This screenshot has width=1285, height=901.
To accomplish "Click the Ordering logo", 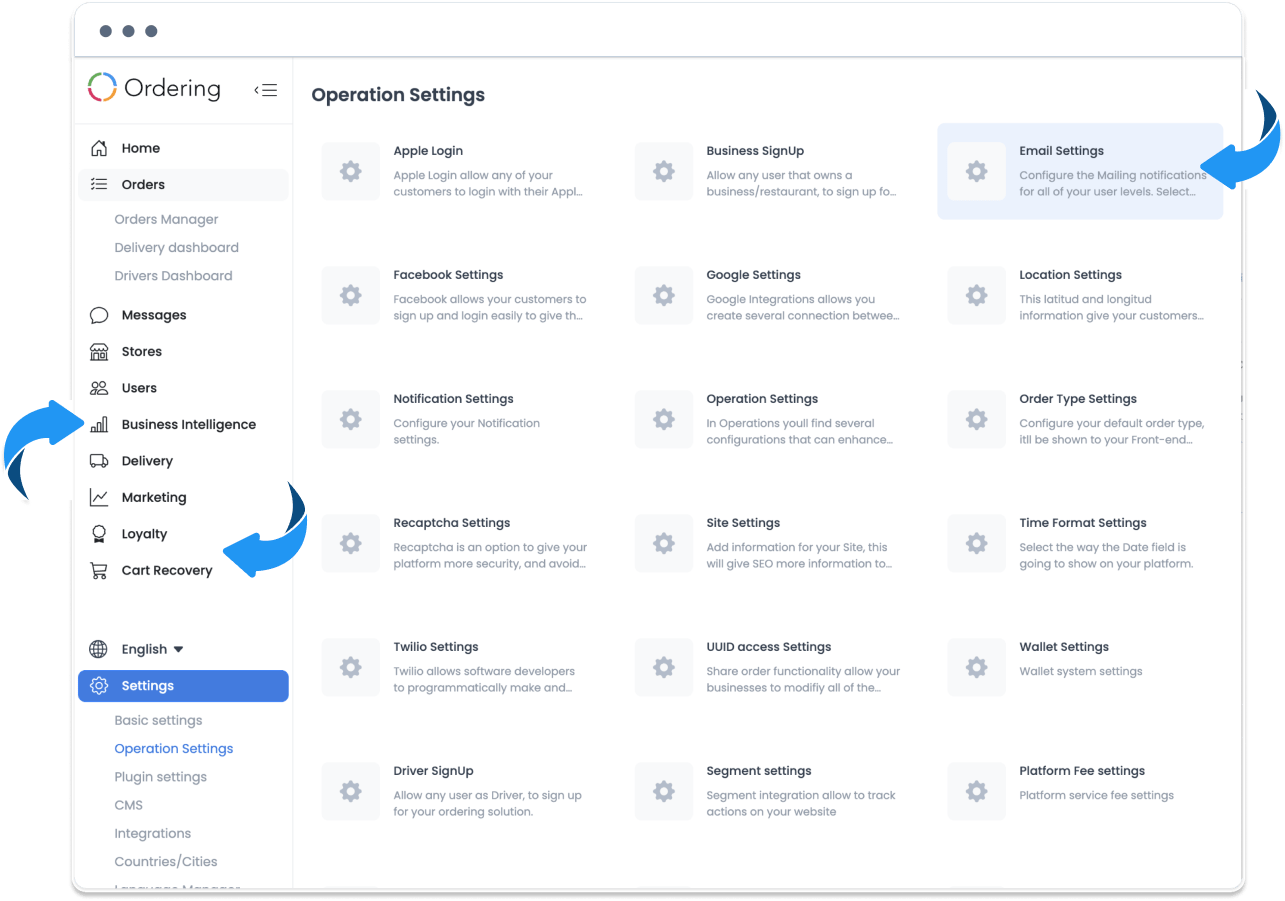I will [x=154, y=88].
